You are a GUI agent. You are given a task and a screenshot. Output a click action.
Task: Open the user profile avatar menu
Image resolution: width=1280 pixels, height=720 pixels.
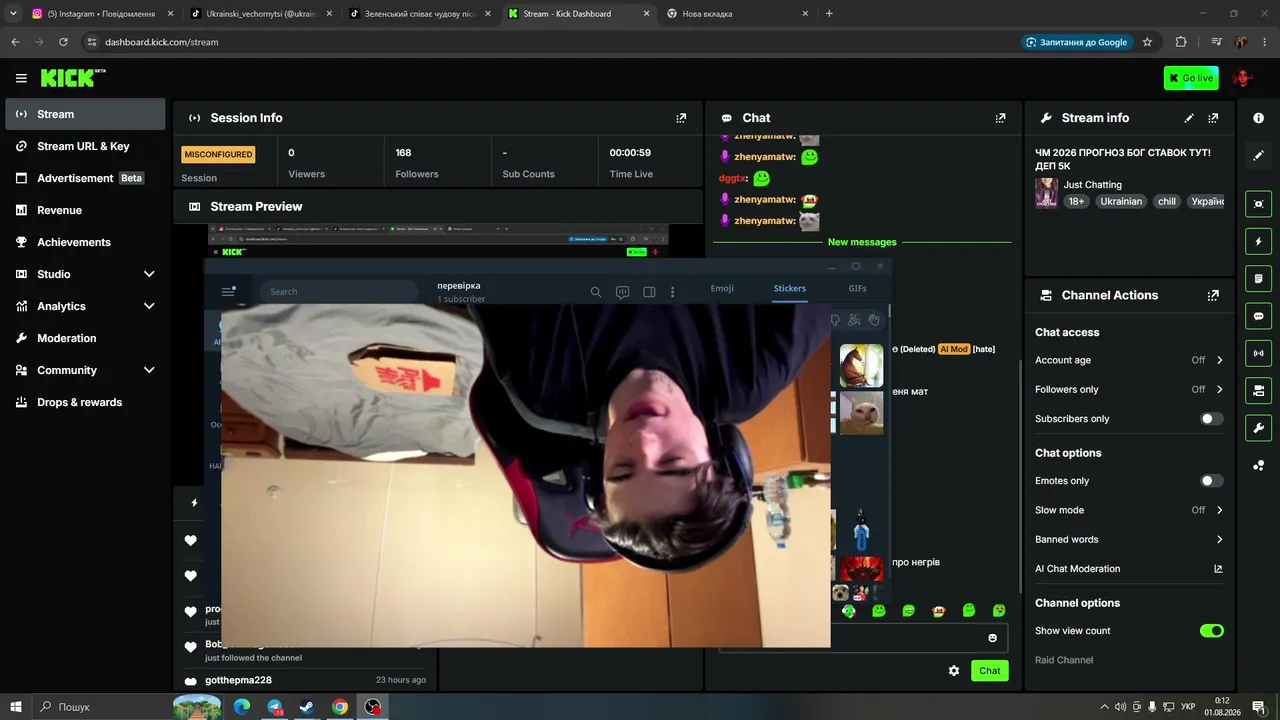point(1243,78)
